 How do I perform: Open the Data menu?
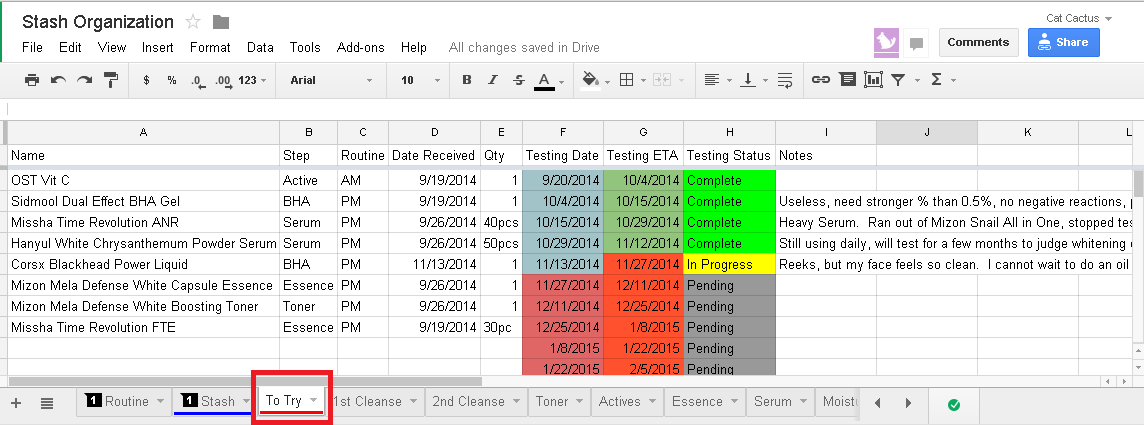(x=260, y=47)
